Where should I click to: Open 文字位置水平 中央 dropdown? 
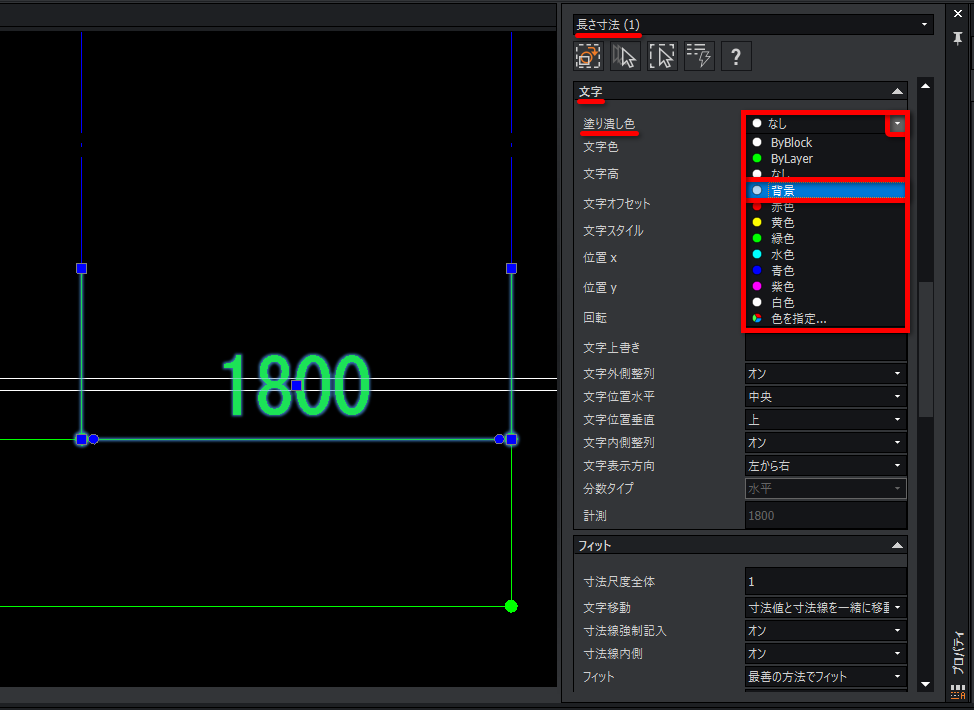pos(826,396)
